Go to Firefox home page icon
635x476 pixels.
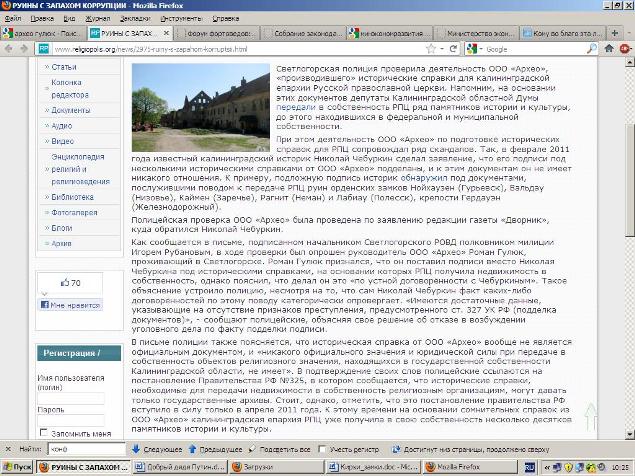609,49
